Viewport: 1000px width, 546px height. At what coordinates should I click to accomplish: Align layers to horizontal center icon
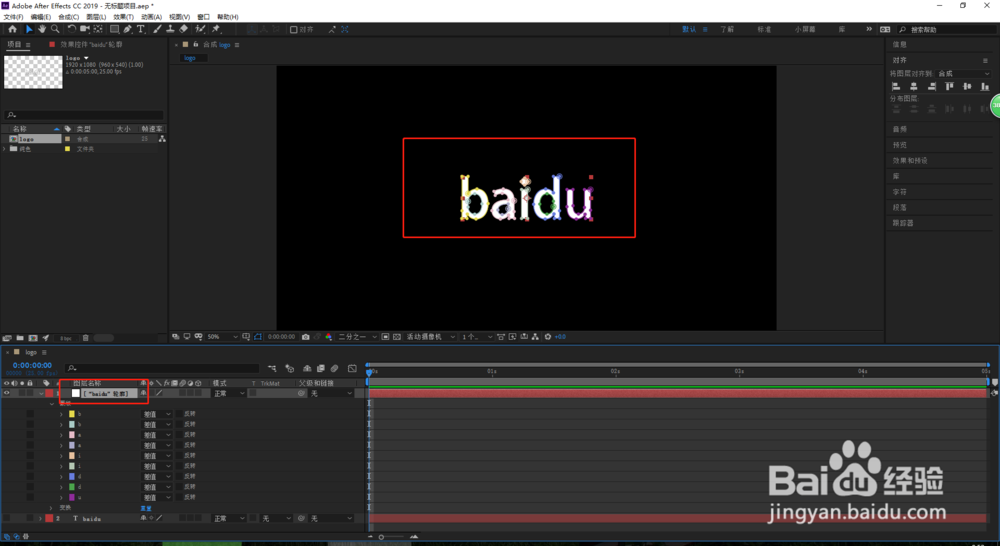[914, 86]
